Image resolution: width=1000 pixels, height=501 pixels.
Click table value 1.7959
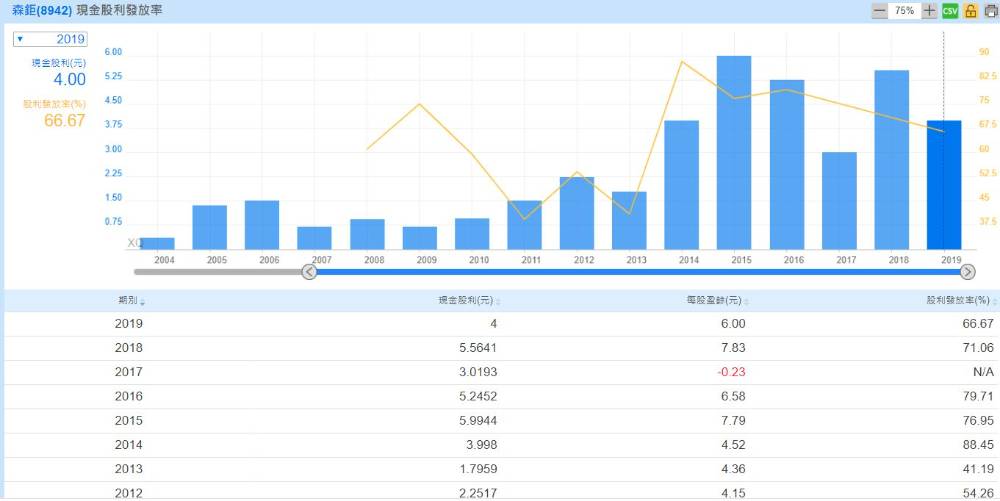click(x=476, y=469)
